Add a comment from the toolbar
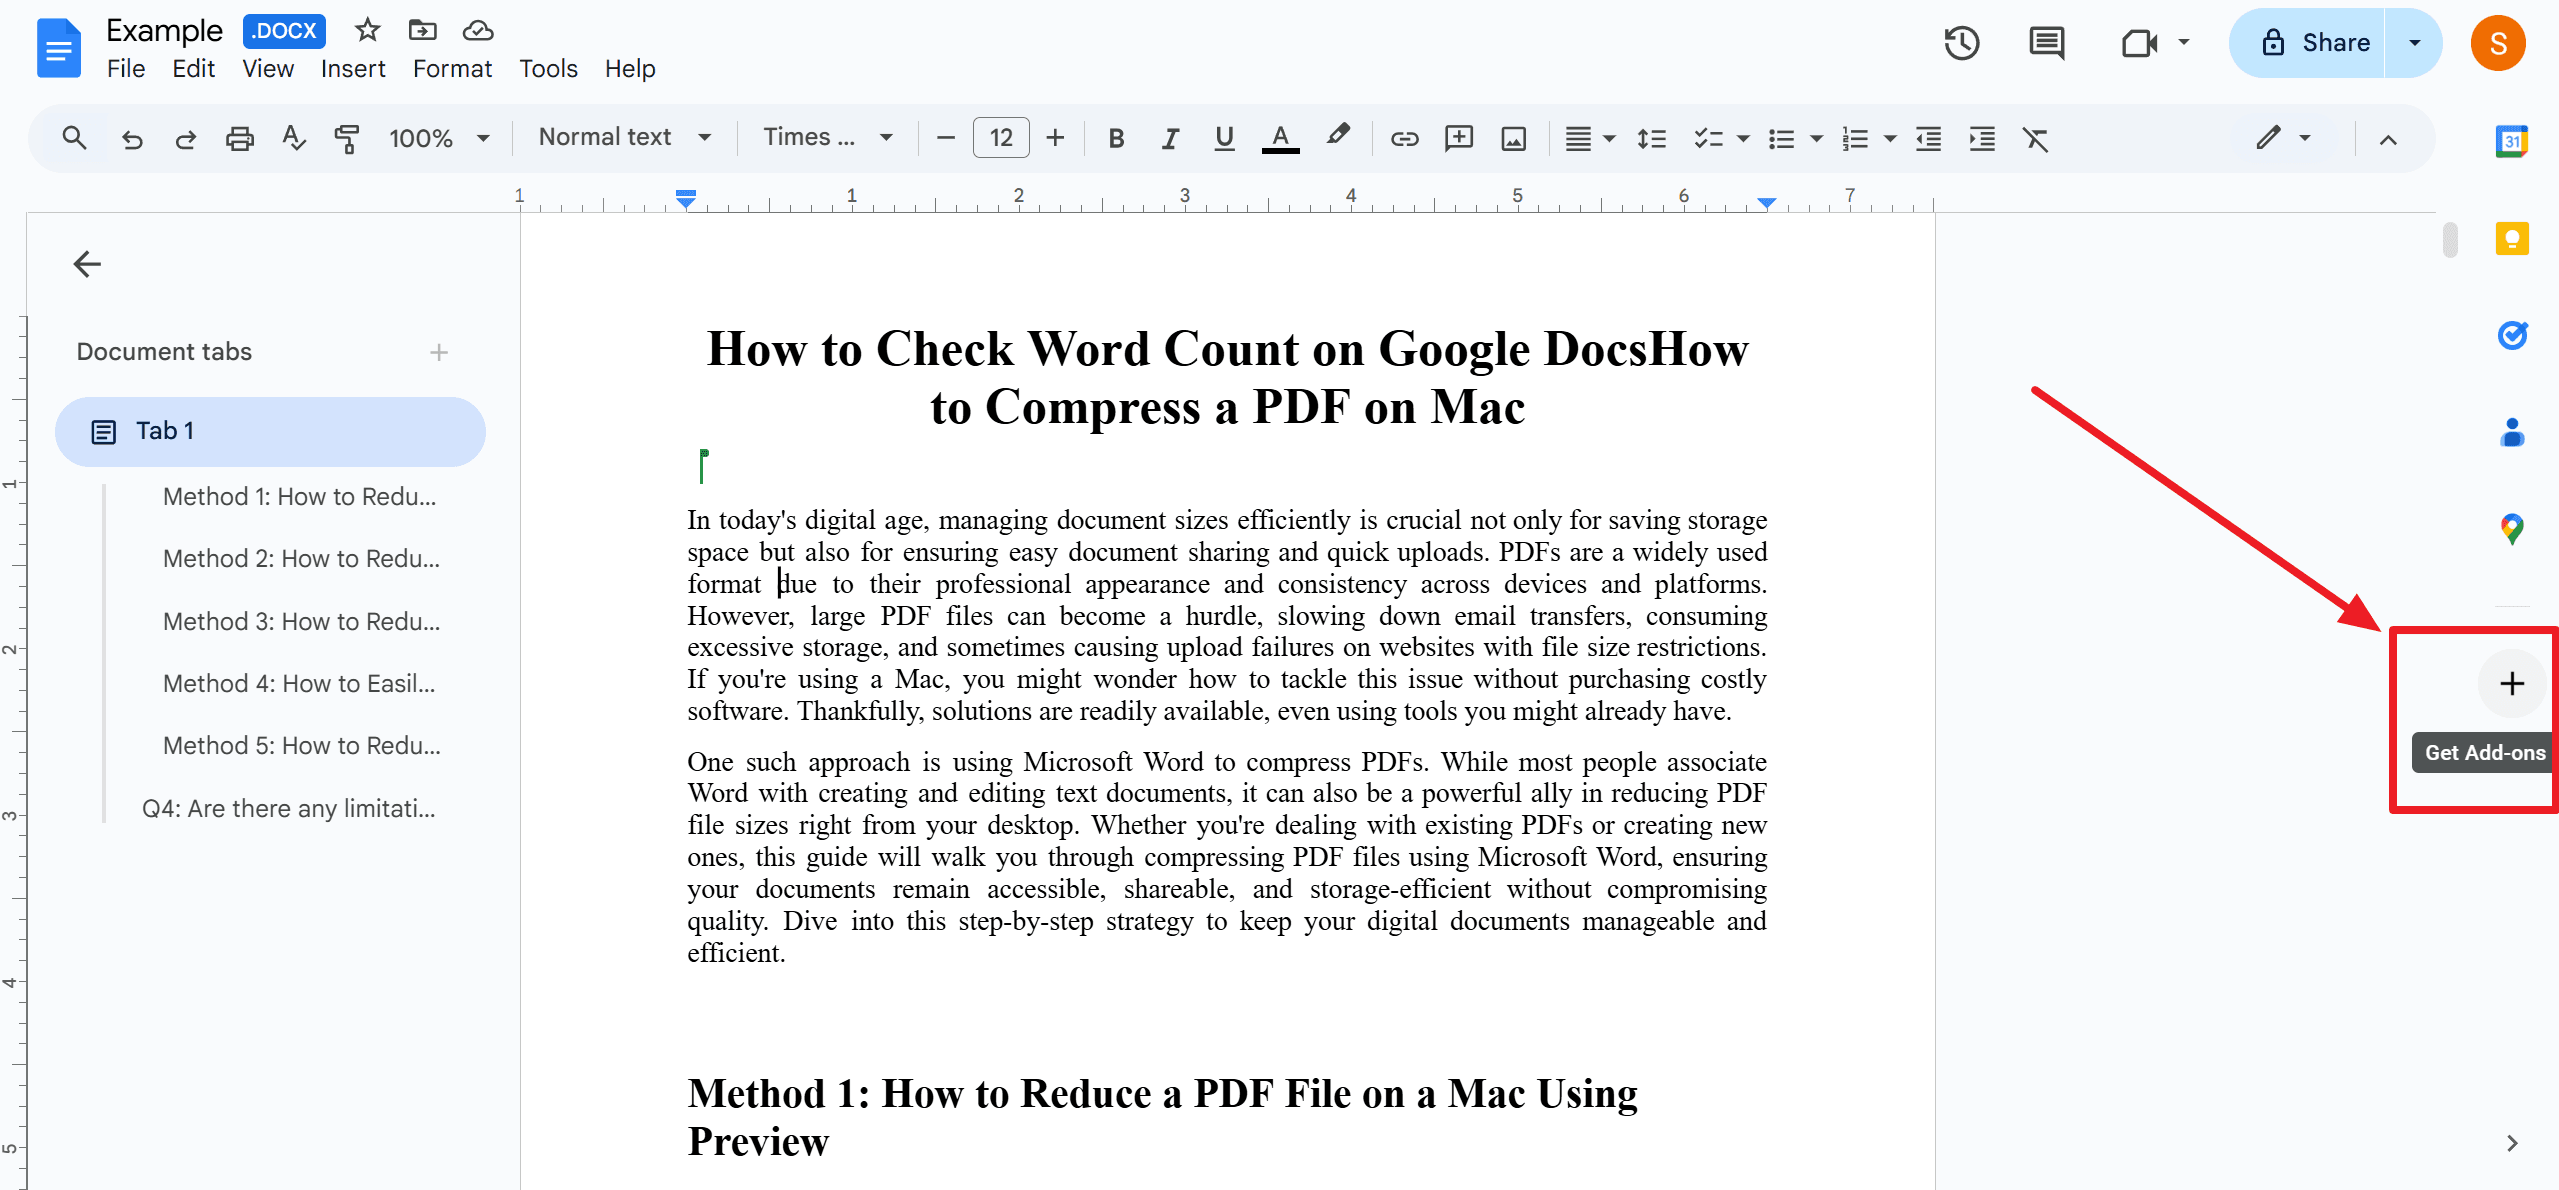 1459,138
